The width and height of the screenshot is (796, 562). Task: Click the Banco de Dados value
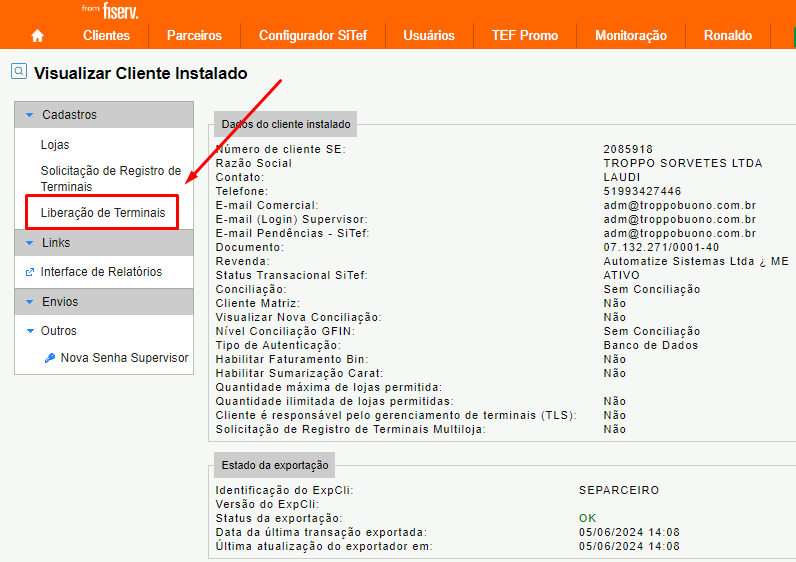click(x=651, y=345)
